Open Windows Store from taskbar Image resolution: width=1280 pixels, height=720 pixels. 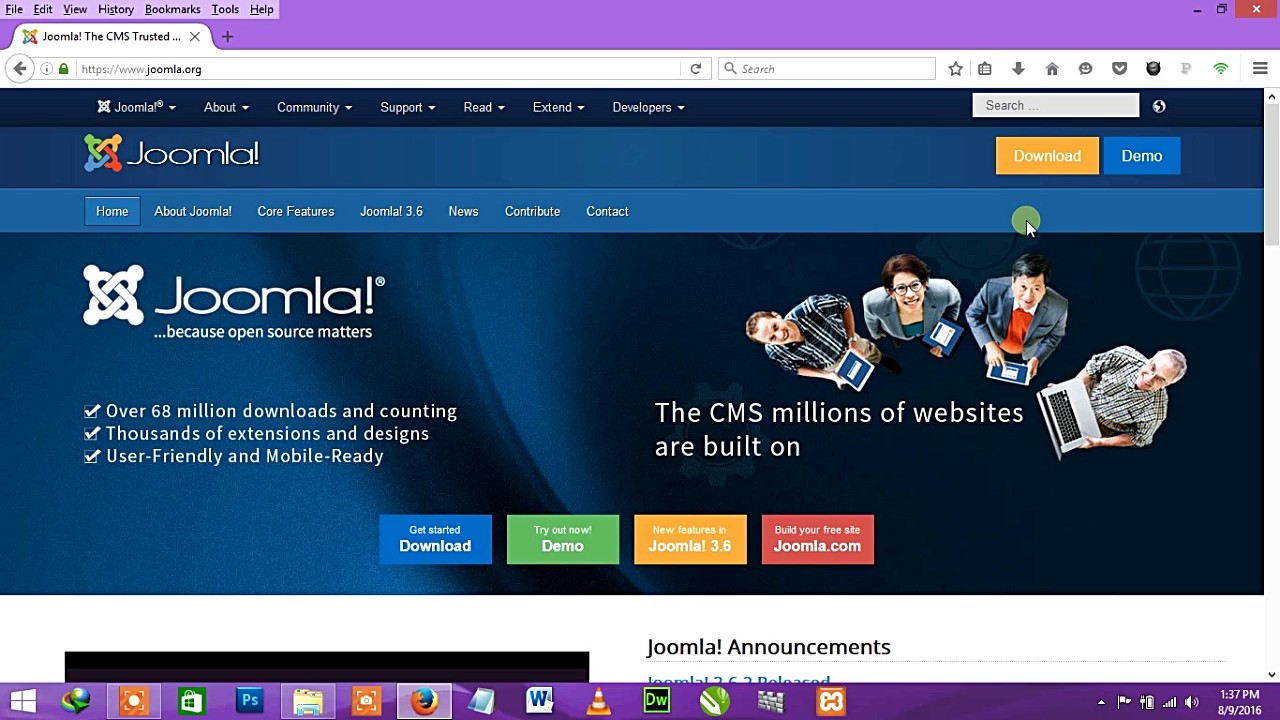191,701
